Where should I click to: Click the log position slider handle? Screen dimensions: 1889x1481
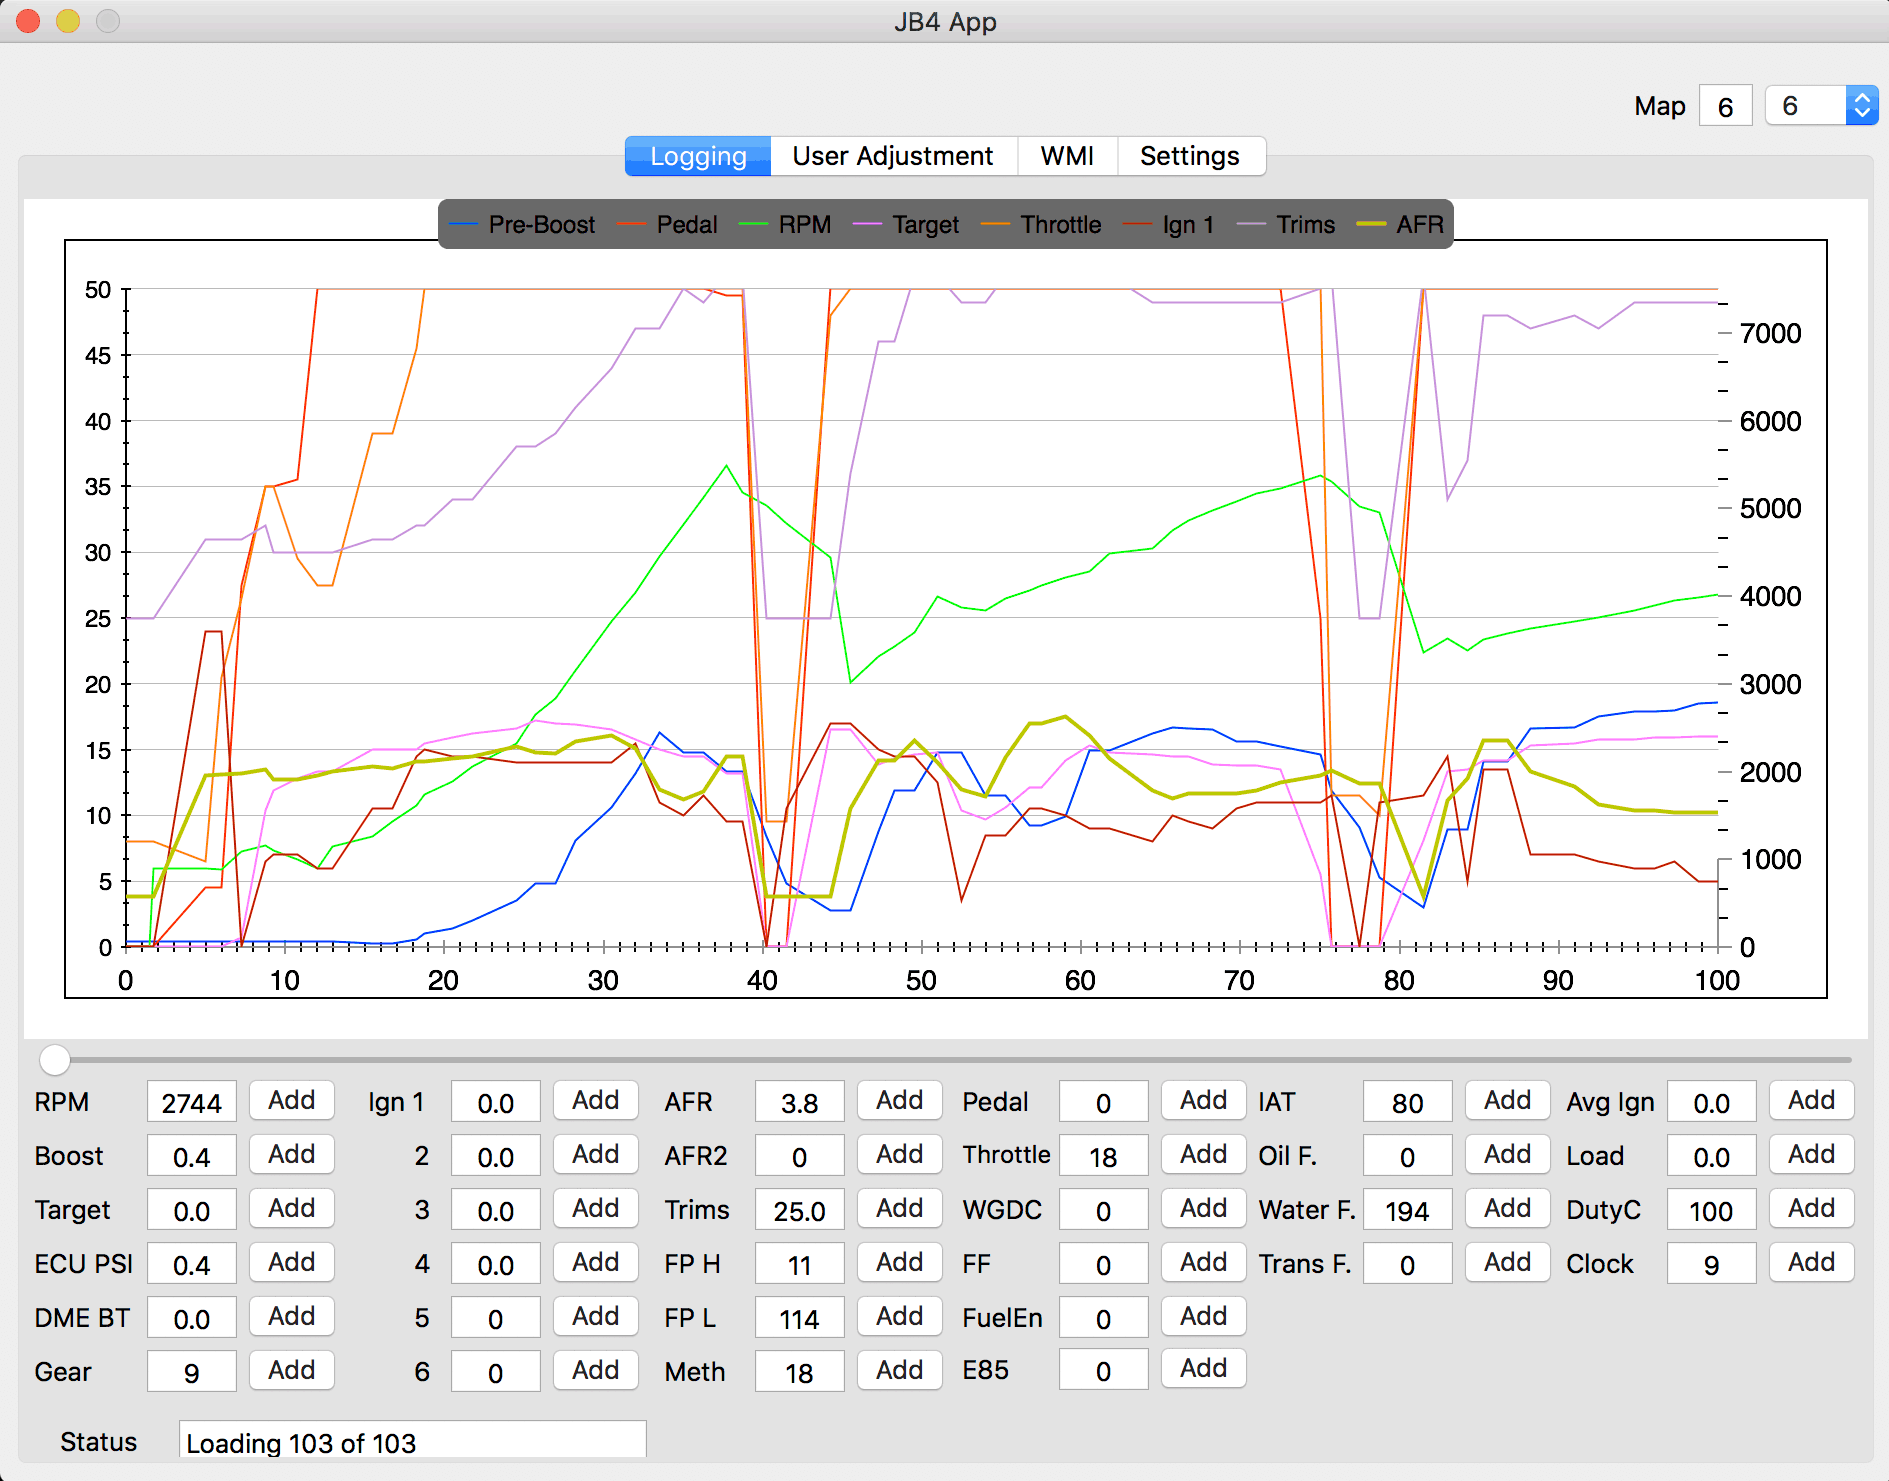[55, 1059]
